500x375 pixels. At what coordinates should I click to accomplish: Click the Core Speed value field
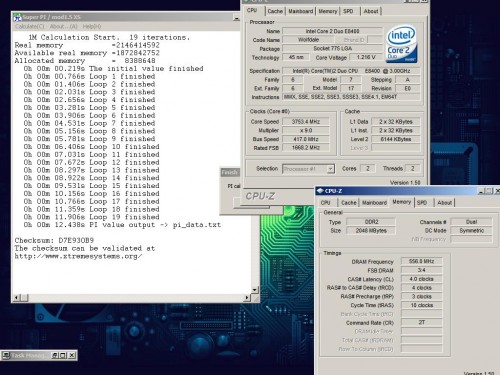coord(306,122)
